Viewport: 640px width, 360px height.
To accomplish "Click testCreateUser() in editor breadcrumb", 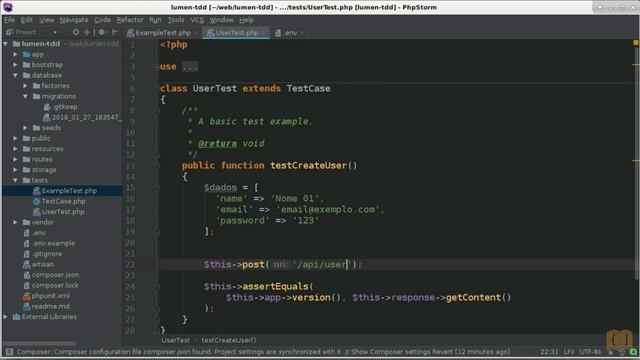I will [x=229, y=340].
